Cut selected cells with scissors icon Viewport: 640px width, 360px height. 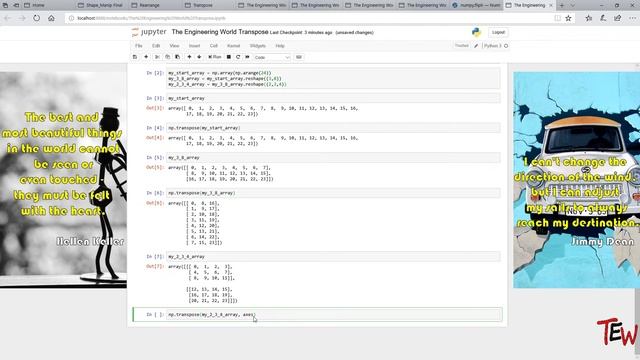coord(157,57)
